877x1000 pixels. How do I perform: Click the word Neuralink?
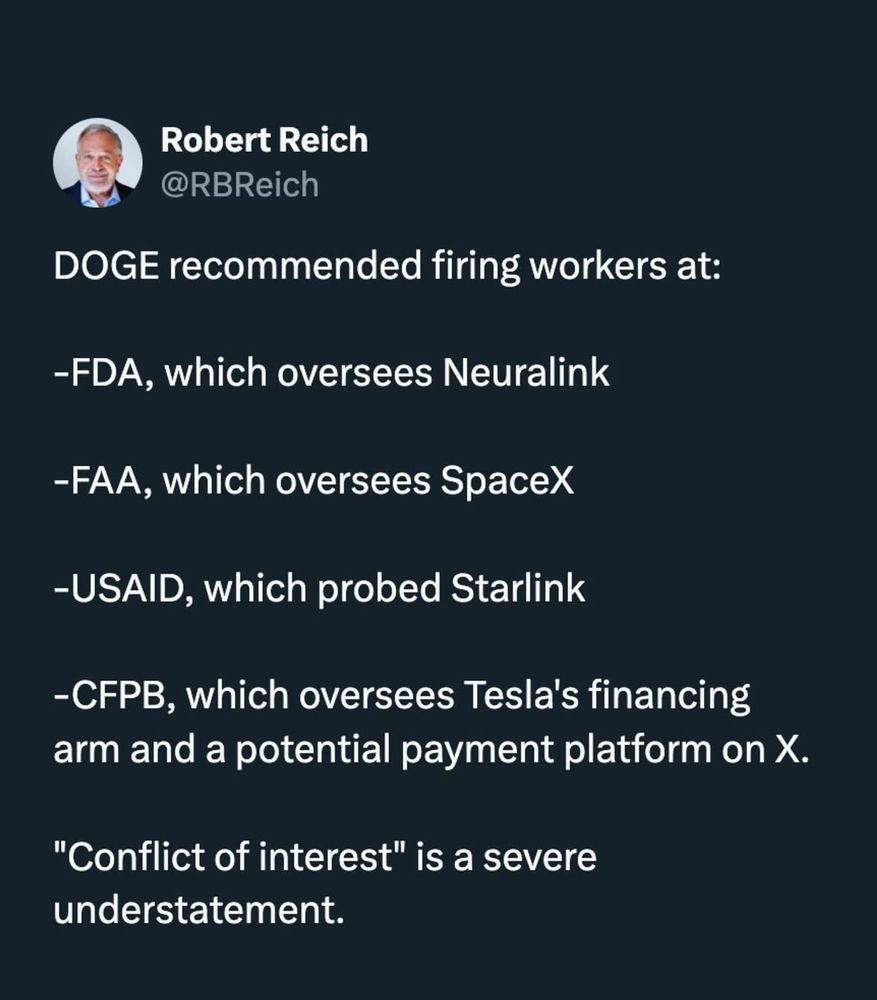[x=526, y=372]
